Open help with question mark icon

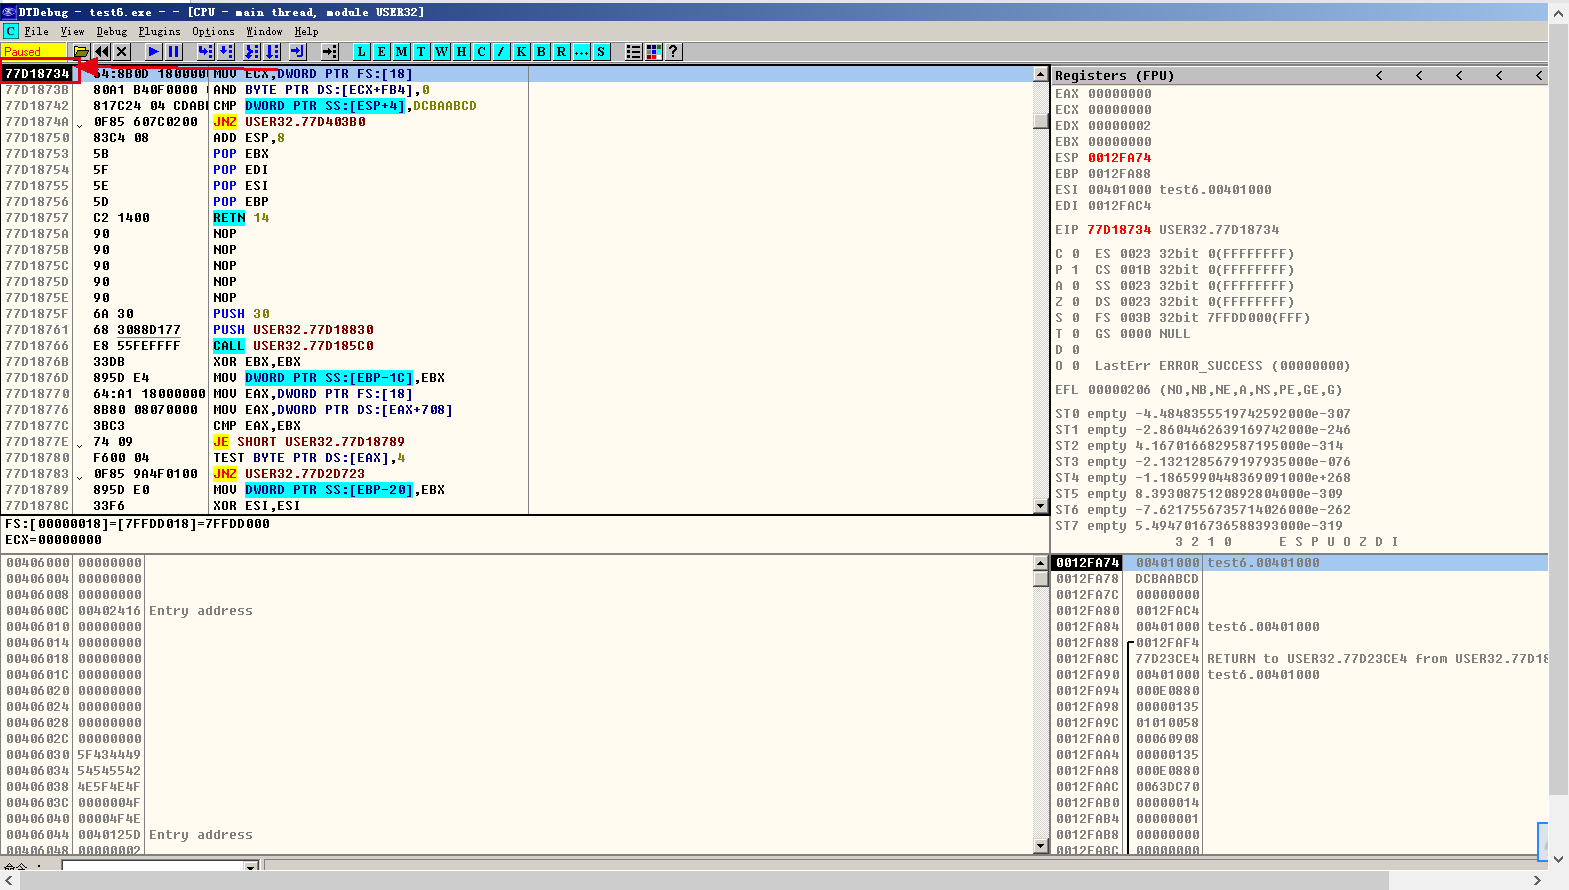[673, 52]
